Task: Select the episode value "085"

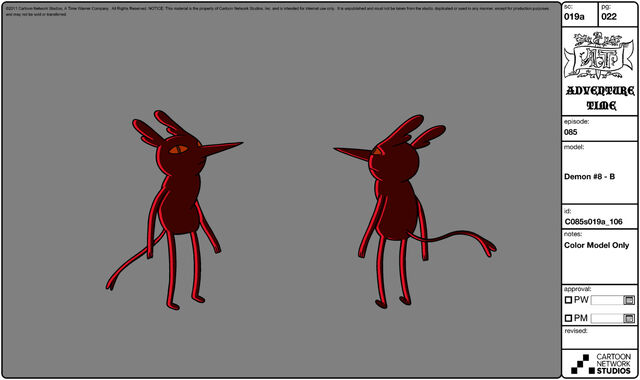Action: pos(571,132)
